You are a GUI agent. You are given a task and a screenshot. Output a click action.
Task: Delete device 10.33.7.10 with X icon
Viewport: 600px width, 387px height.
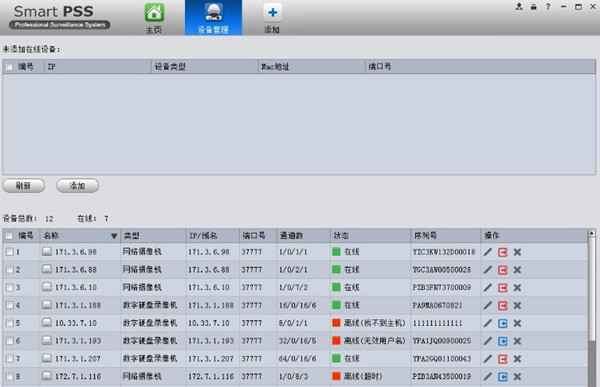coord(517,323)
